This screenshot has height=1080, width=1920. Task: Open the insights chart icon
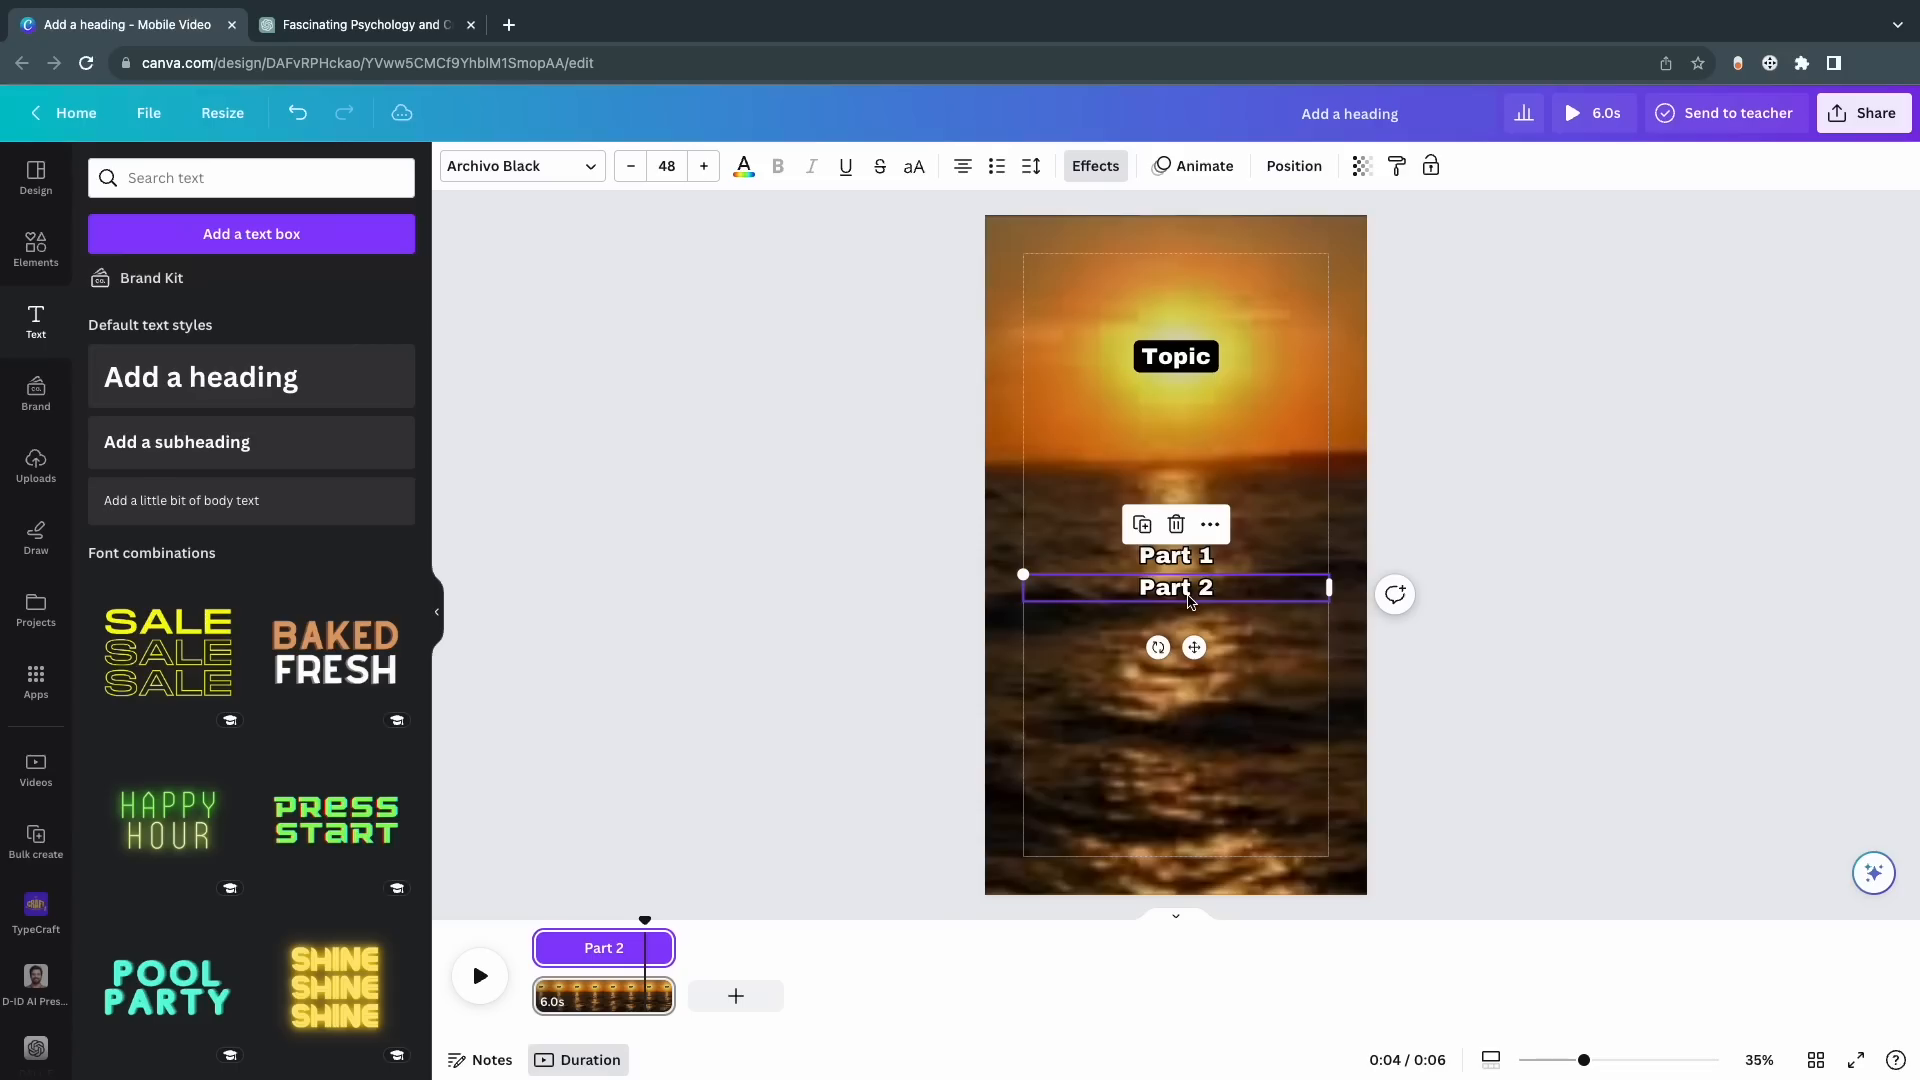click(1524, 113)
